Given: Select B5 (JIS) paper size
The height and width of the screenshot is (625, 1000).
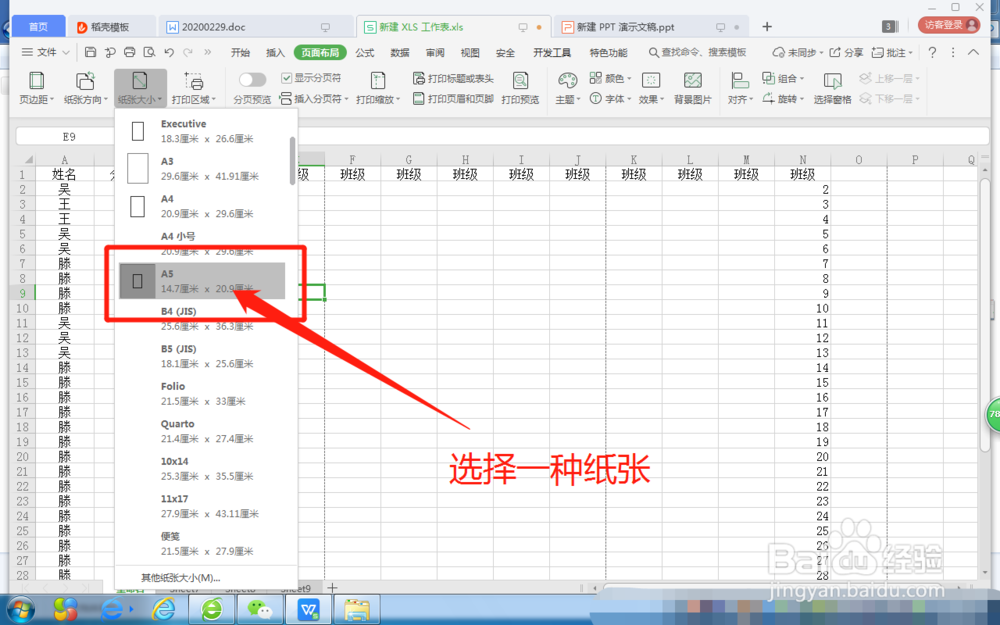Looking at the screenshot, I should (x=202, y=356).
